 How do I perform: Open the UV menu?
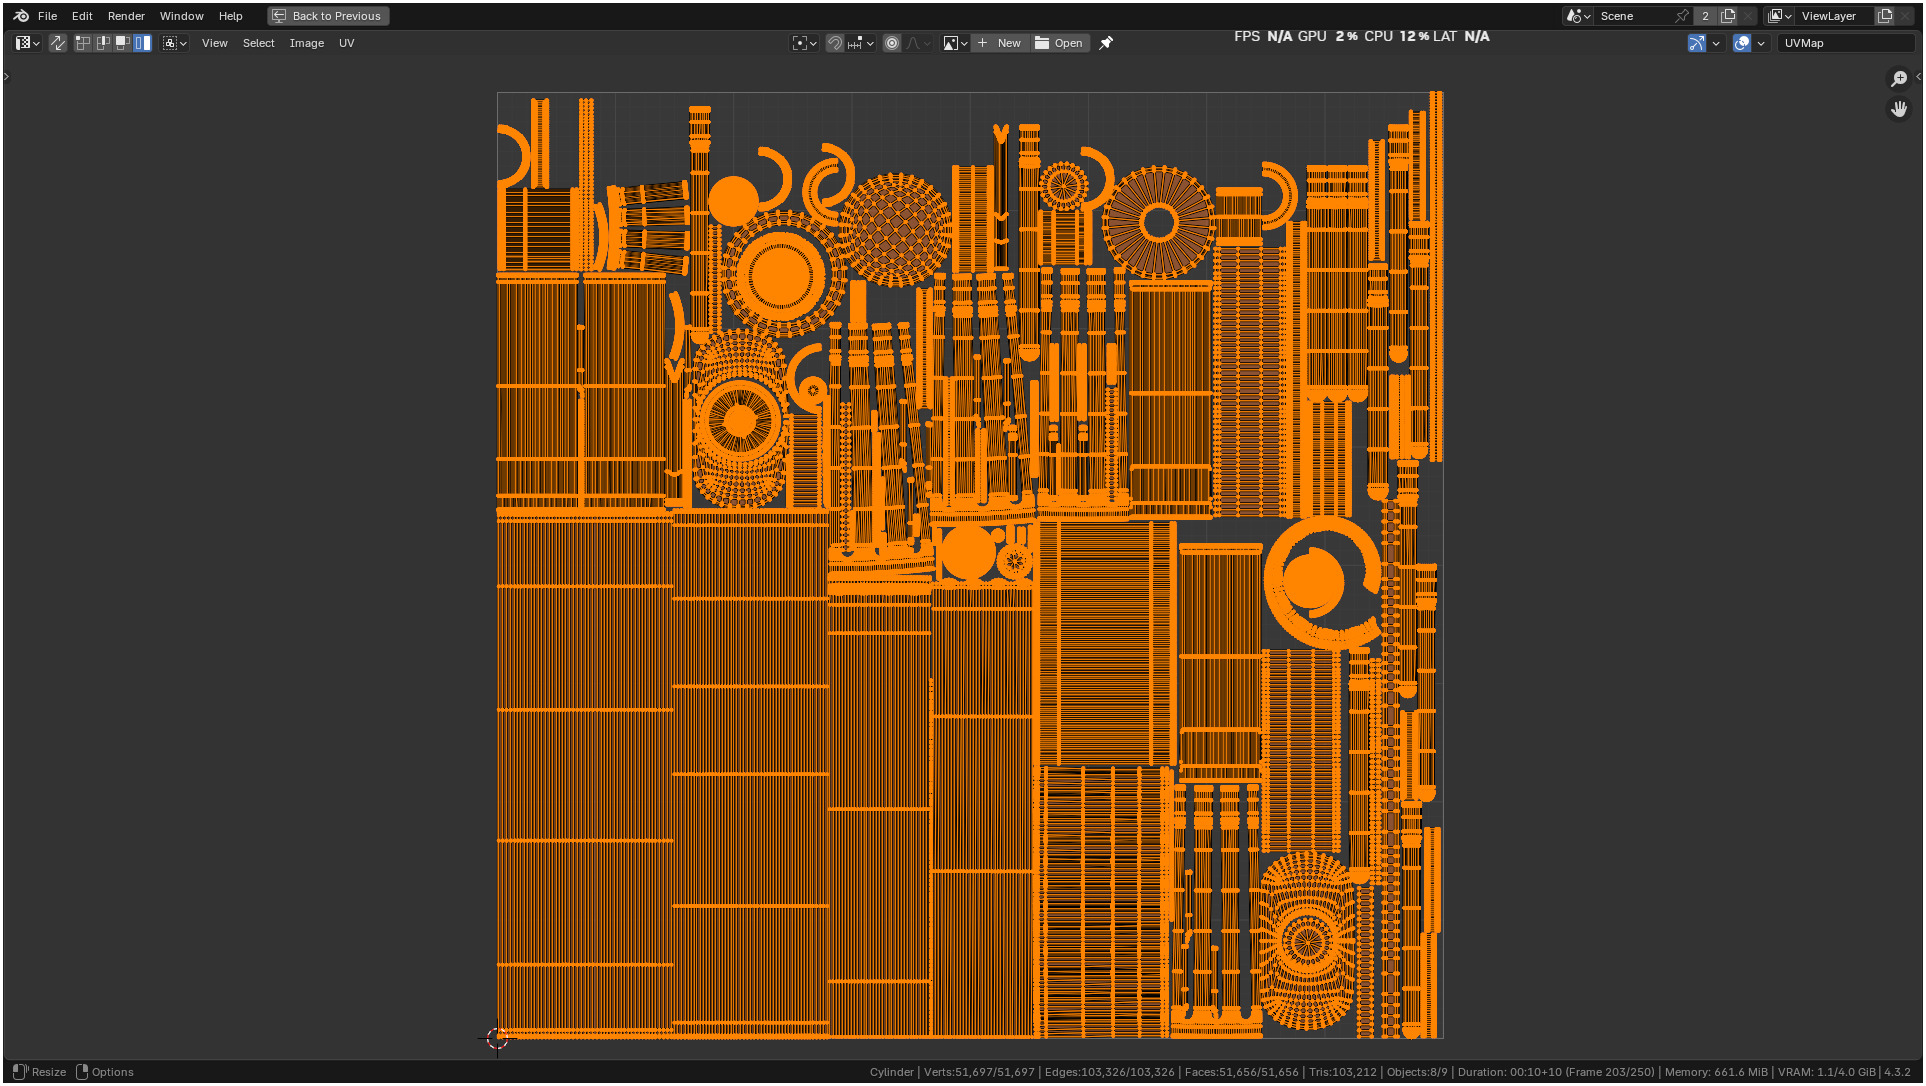pos(346,43)
